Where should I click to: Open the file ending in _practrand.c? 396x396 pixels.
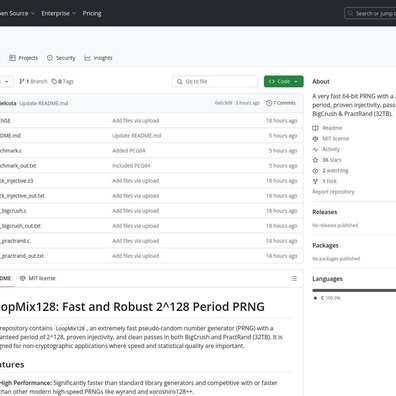click(x=15, y=241)
